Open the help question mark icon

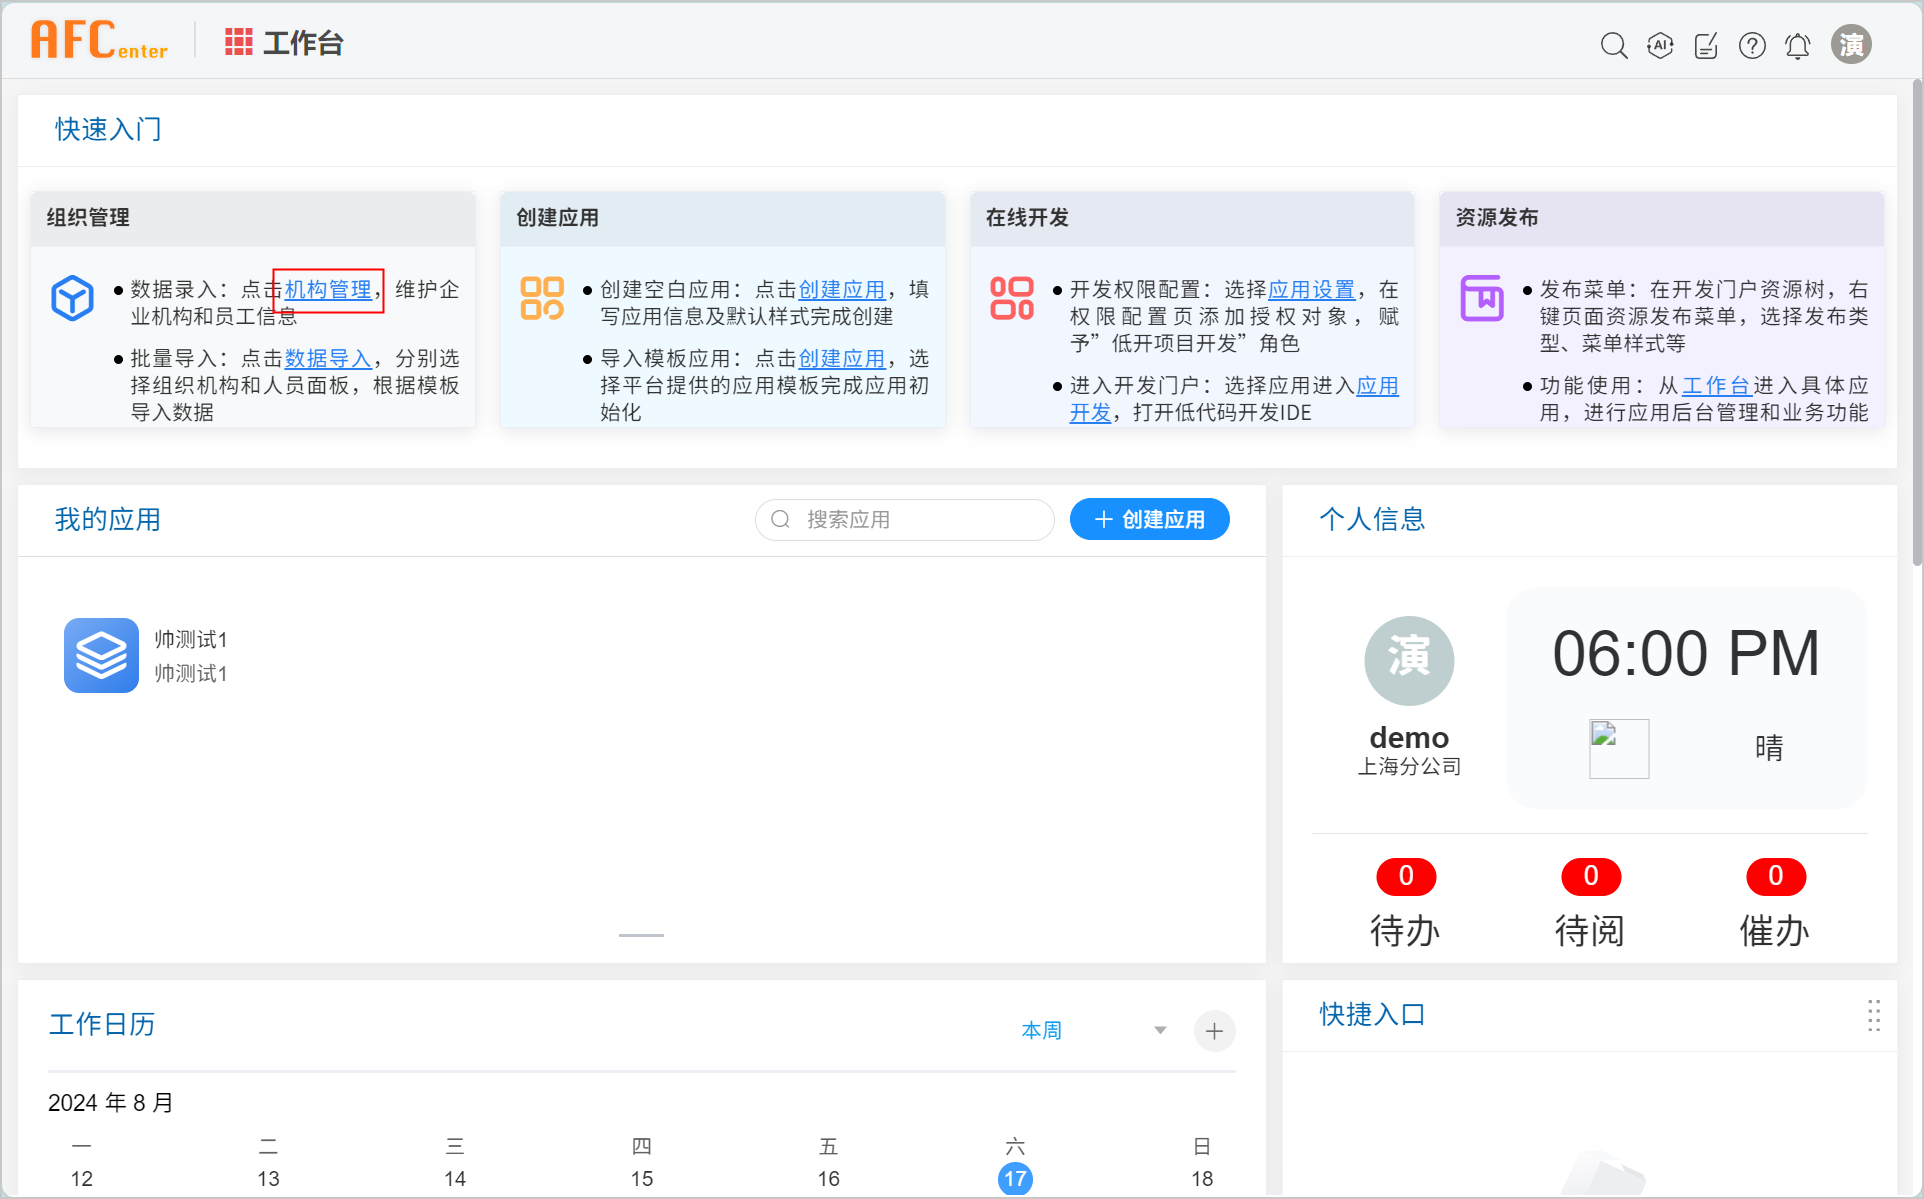(x=1752, y=45)
